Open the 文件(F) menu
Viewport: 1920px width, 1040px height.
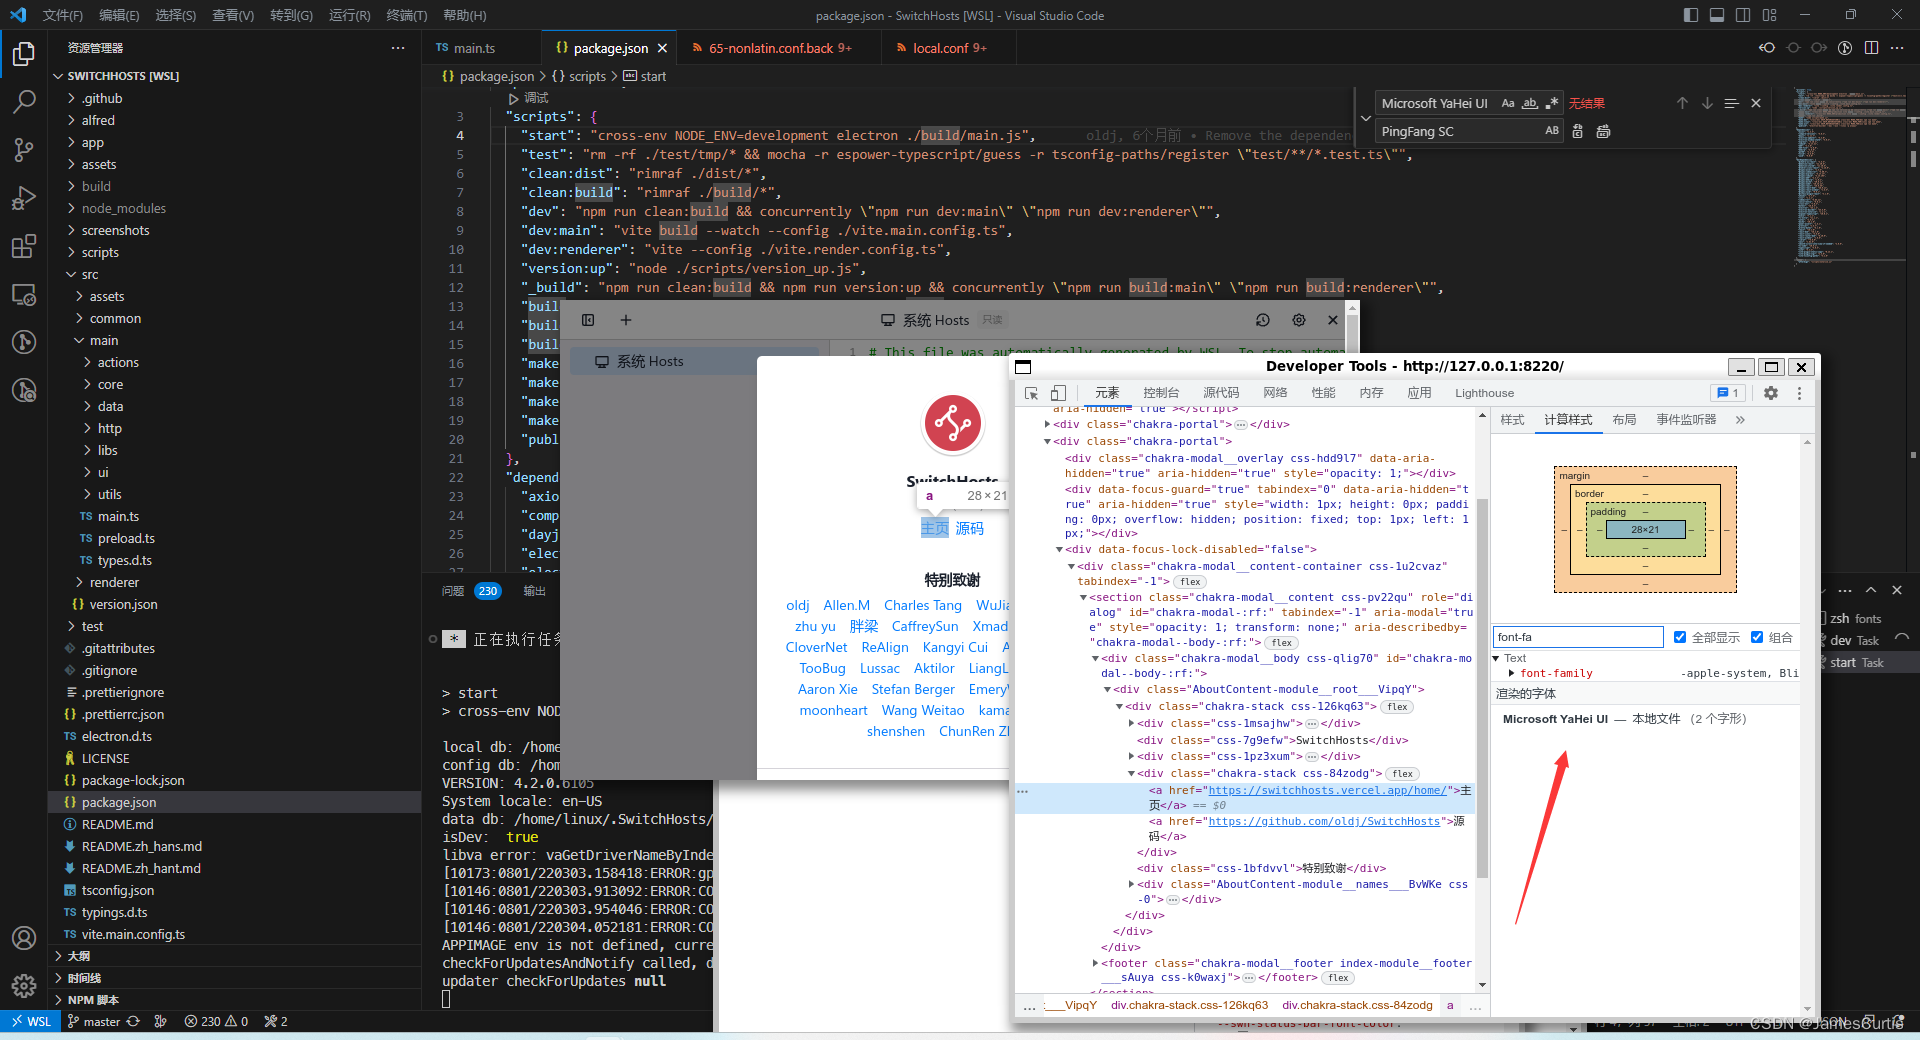62,15
